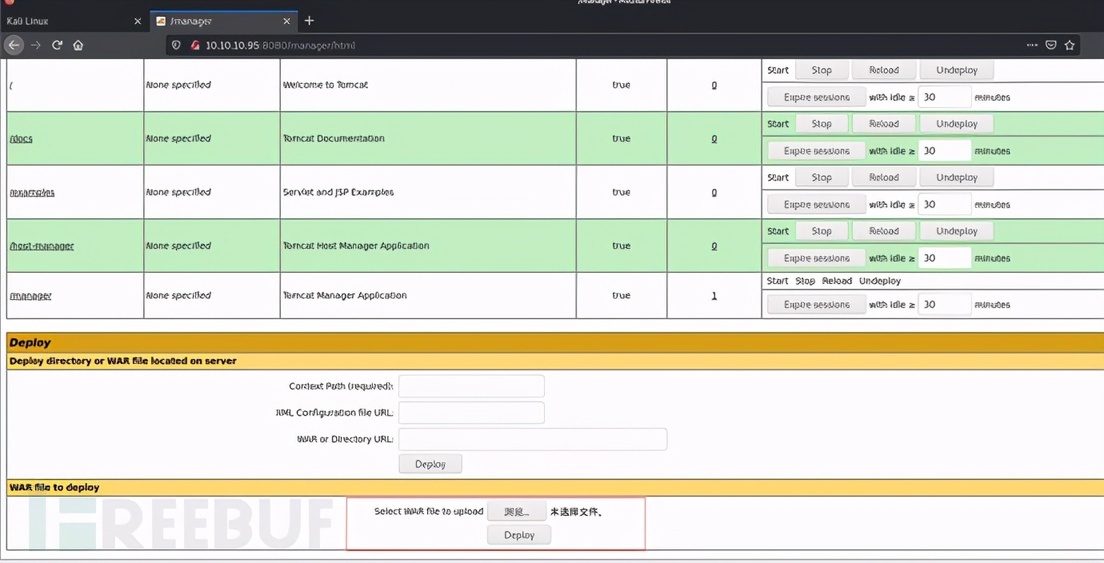Click the sessions count link for /manager

[714, 296]
